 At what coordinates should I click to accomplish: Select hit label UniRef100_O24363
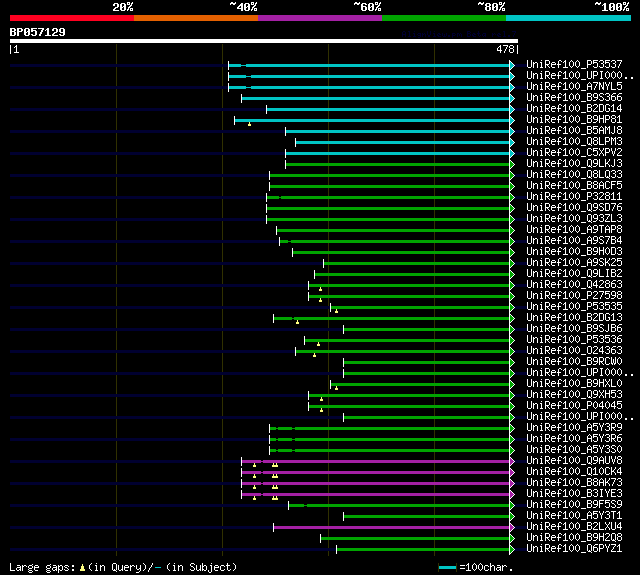pos(574,351)
